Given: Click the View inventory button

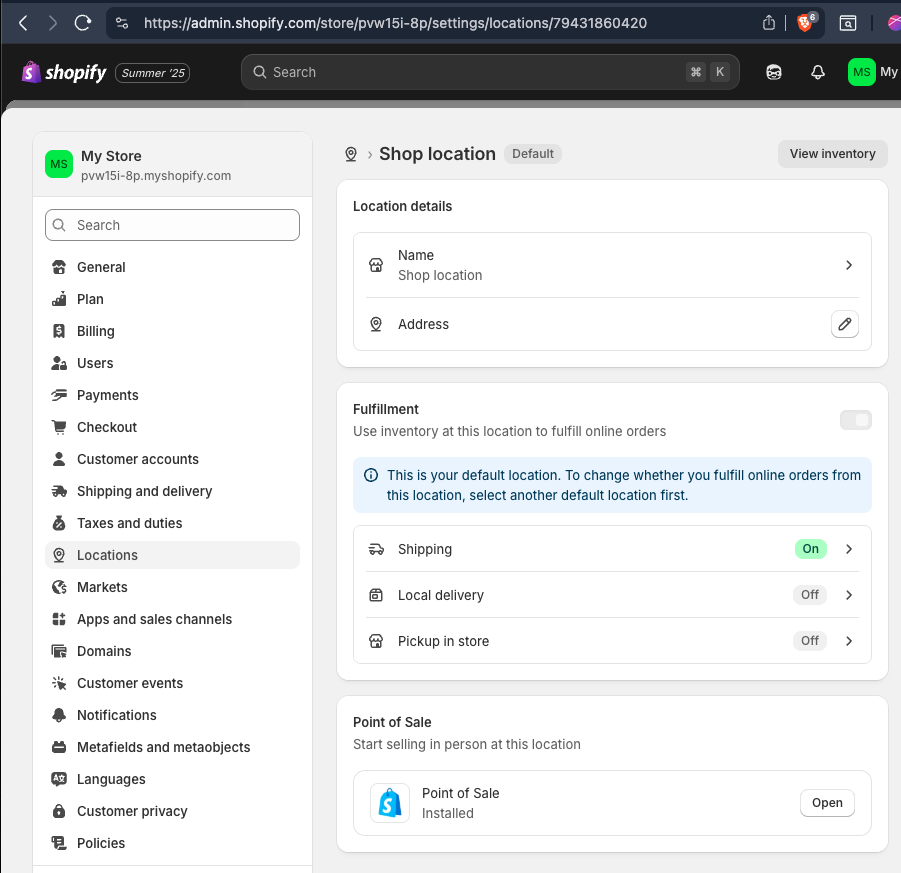Looking at the screenshot, I should click(832, 154).
